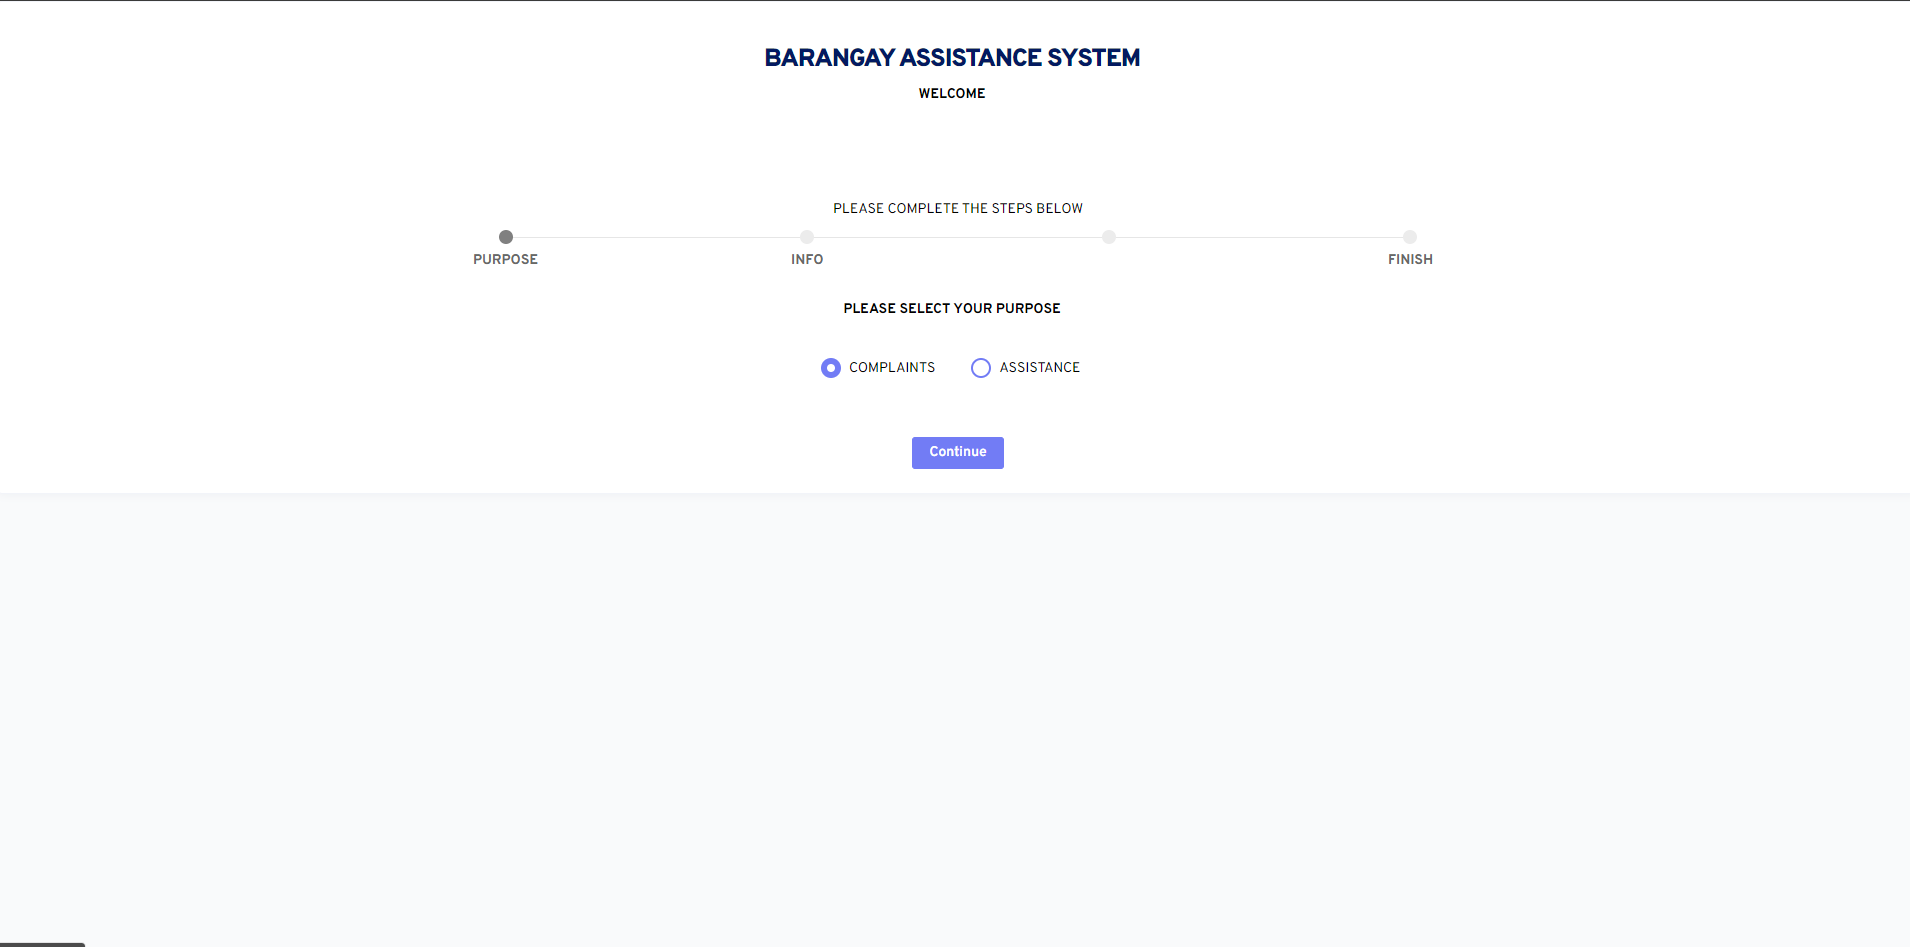The image size is (1910, 947).
Task: Click the BARANGAY ASSISTANCE SYSTEM title
Action: click(952, 58)
